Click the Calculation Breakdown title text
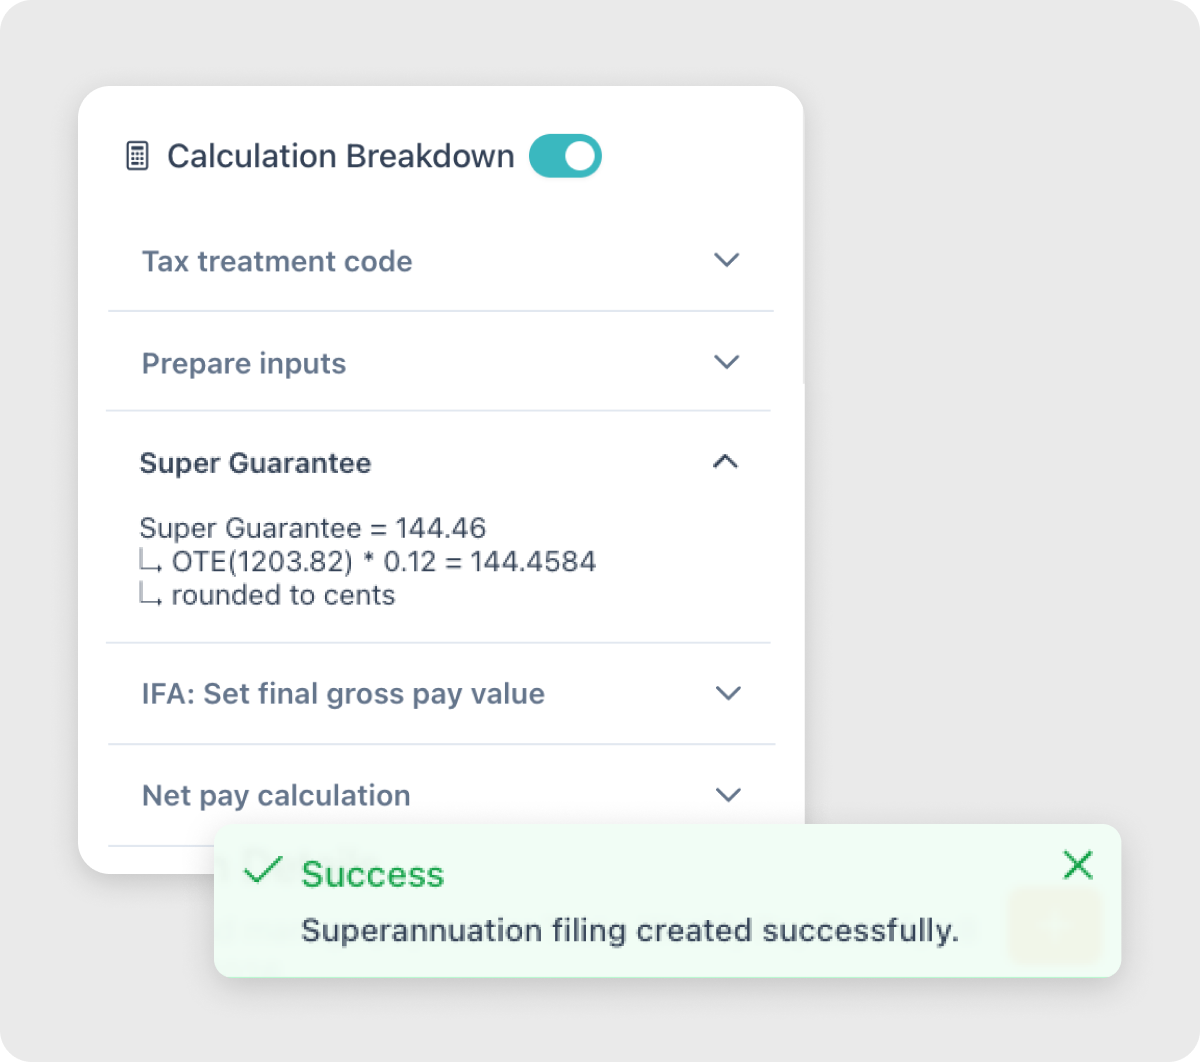This screenshot has height=1062, width=1200. (340, 157)
